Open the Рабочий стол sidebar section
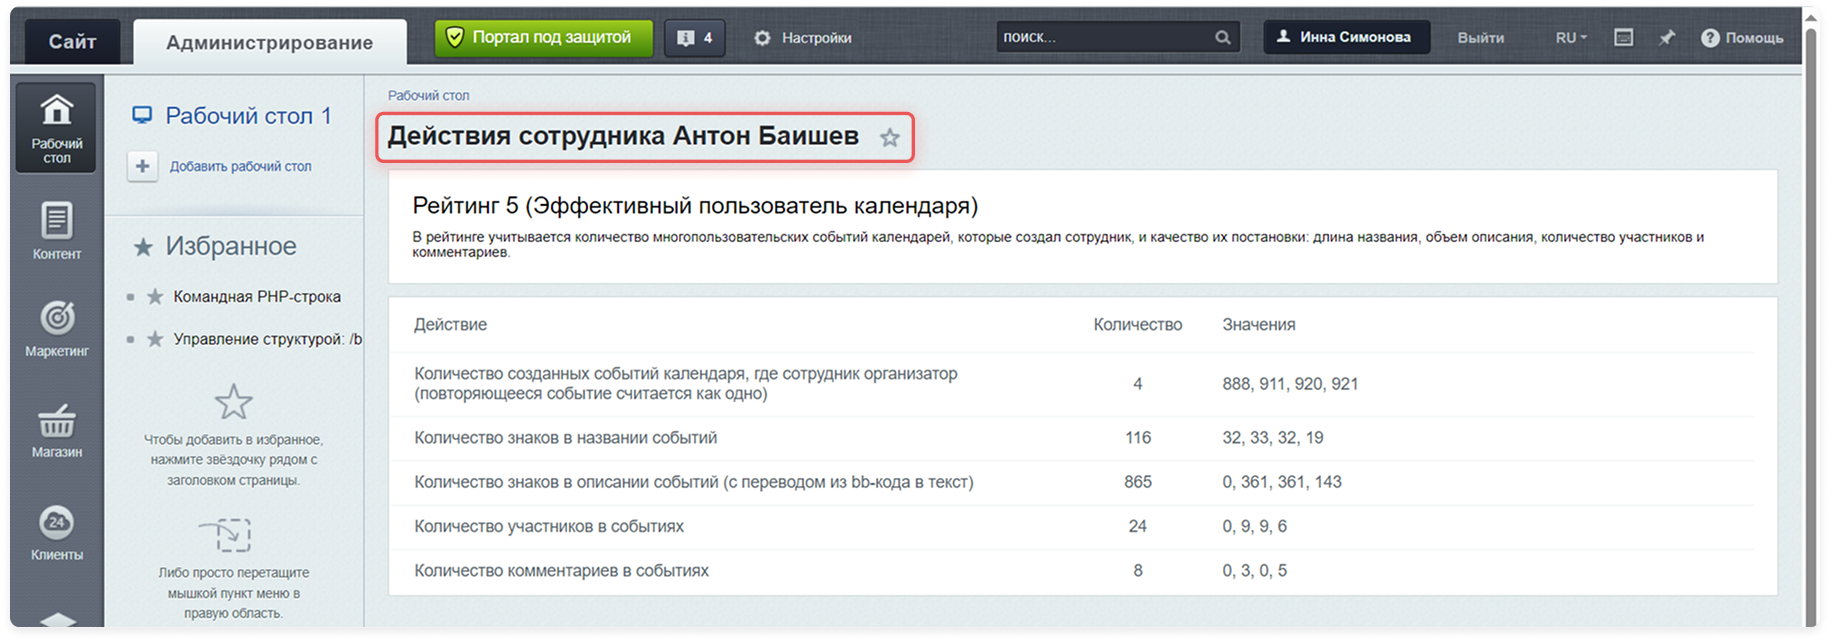 point(57,128)
